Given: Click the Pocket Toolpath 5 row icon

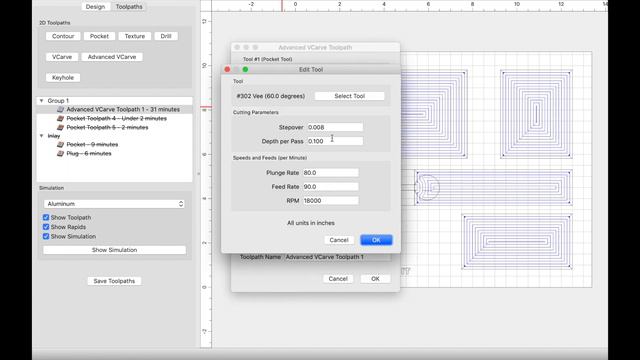Looking at the screenshot, I should 60,127.
